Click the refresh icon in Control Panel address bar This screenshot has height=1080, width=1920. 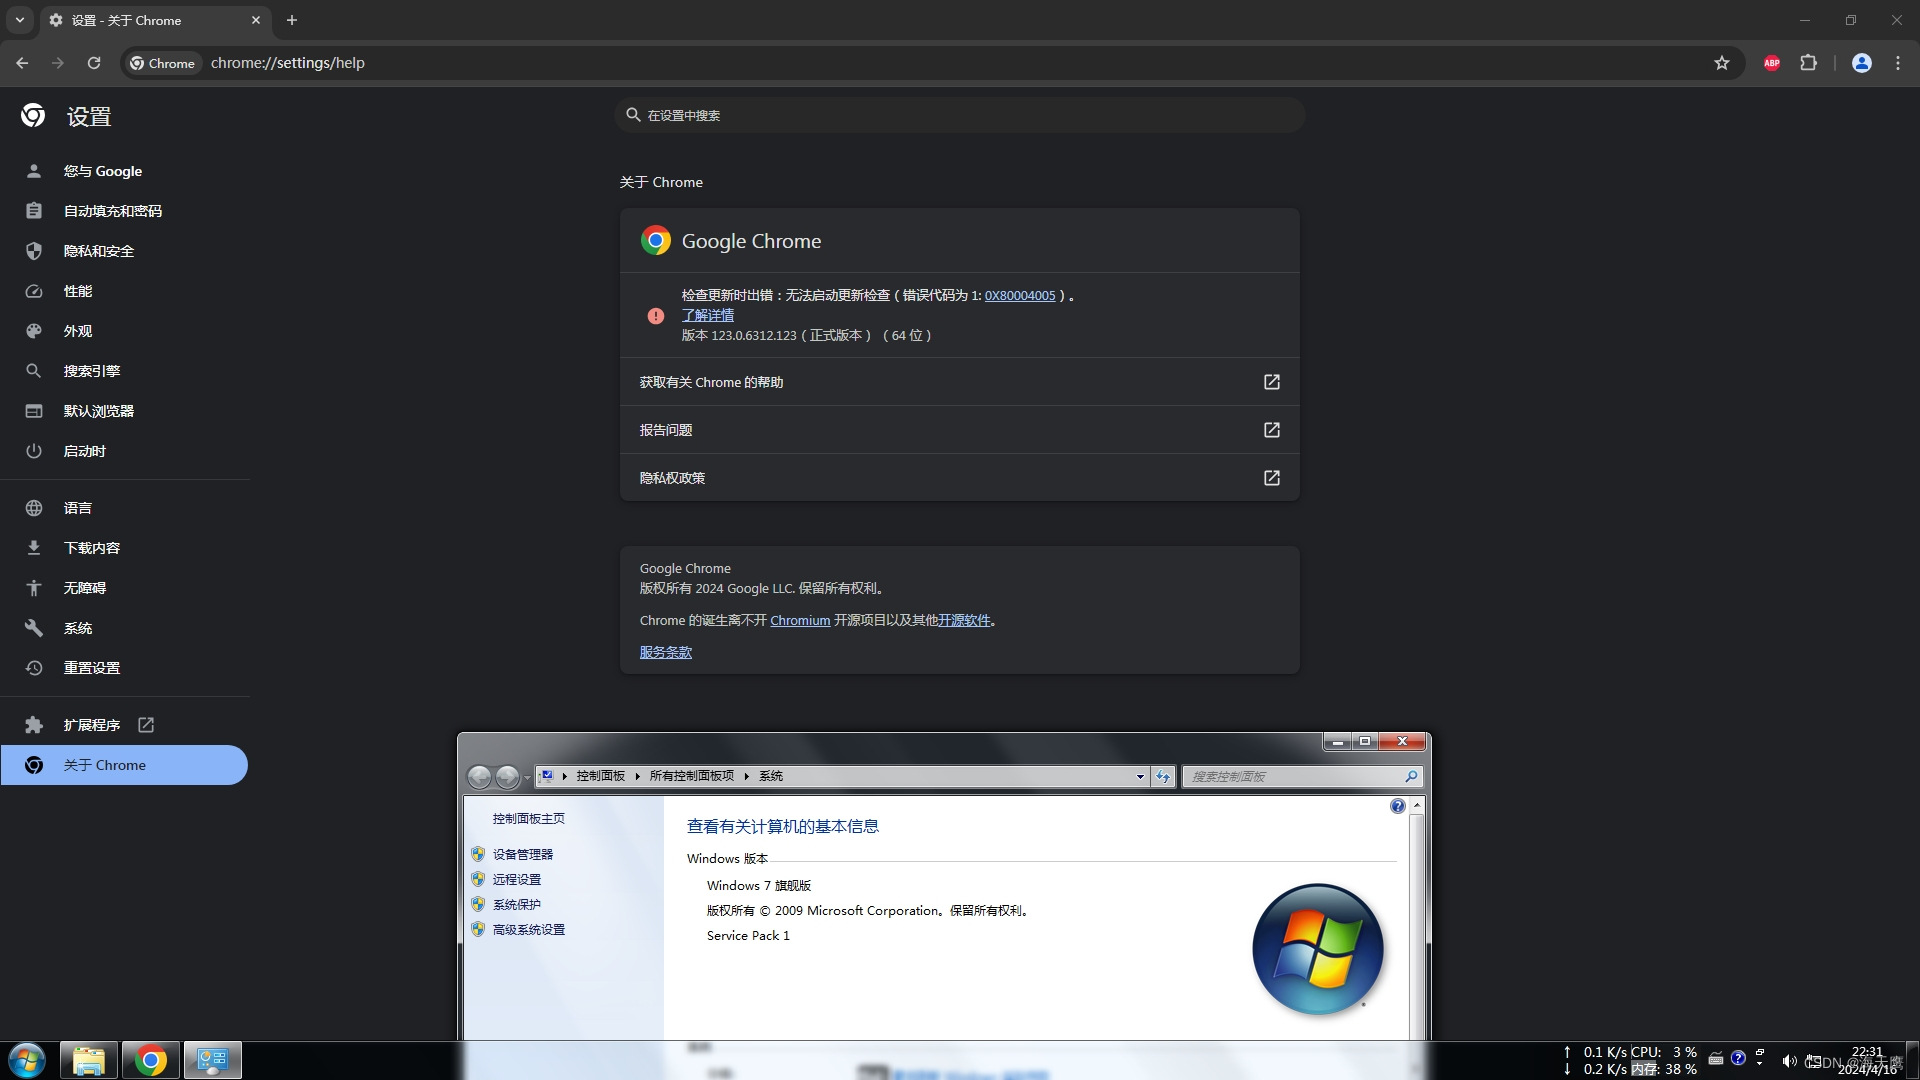point(1162,776)
